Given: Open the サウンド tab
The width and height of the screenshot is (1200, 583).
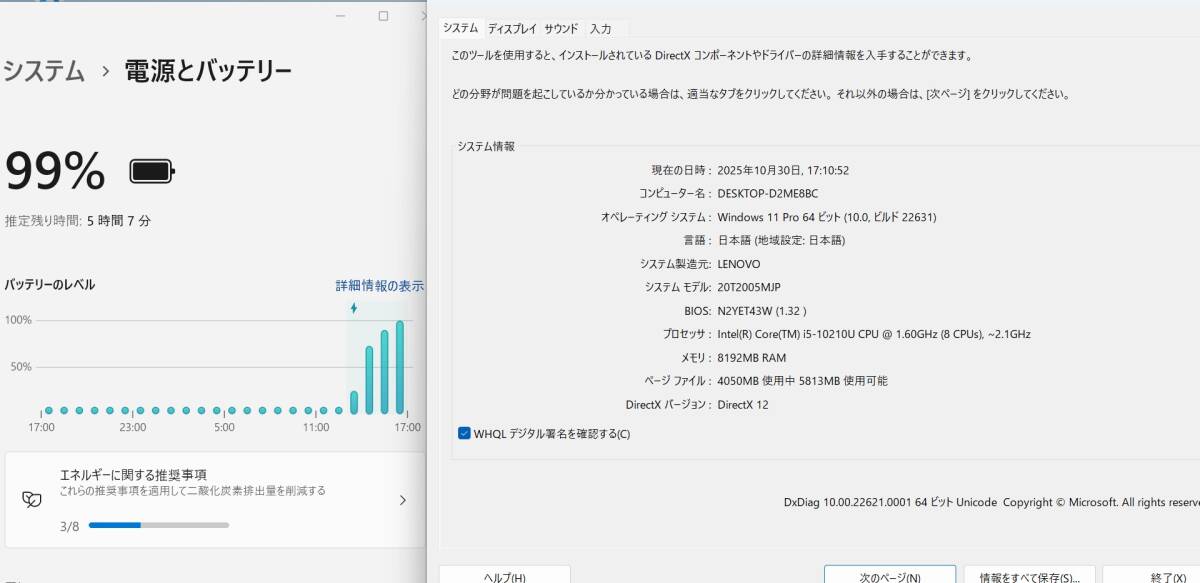Looking at the screenshot, I should 560,28.
